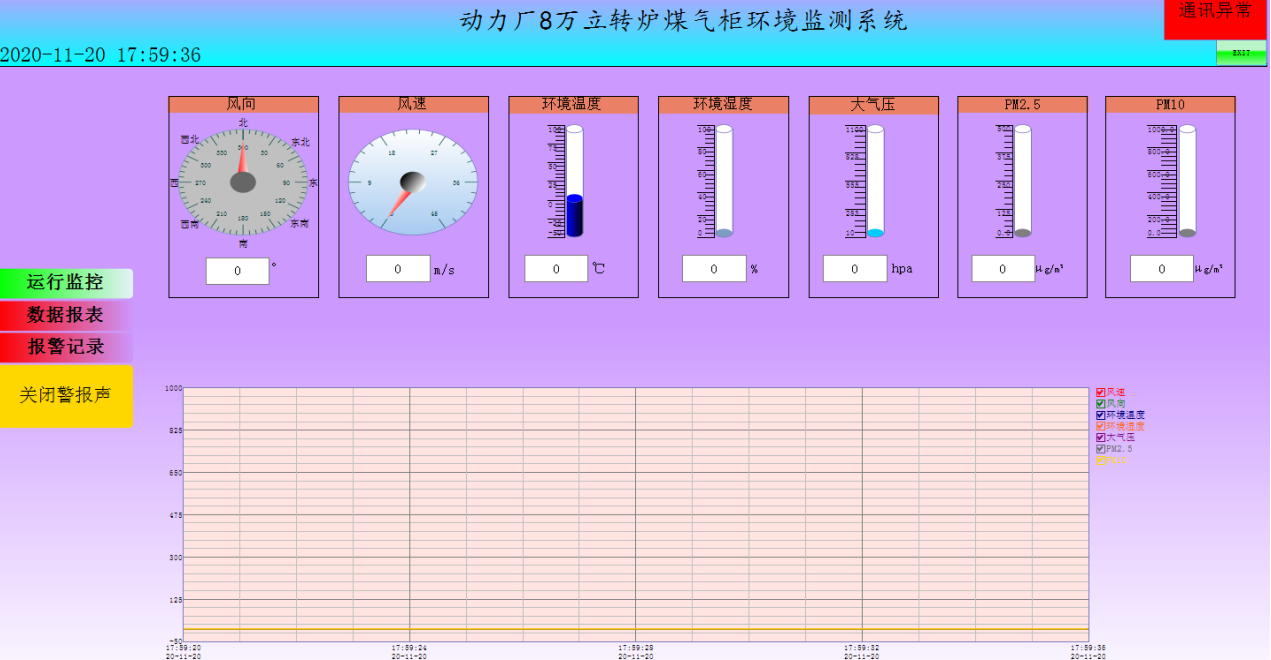Click the PM2.5 value field
1271x660 pixels.
point(1003,269)
